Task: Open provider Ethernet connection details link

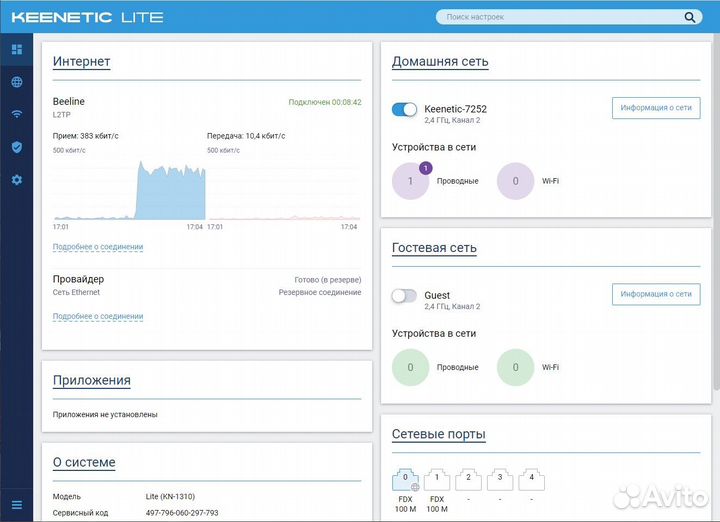Action: [x=98, y=317]
